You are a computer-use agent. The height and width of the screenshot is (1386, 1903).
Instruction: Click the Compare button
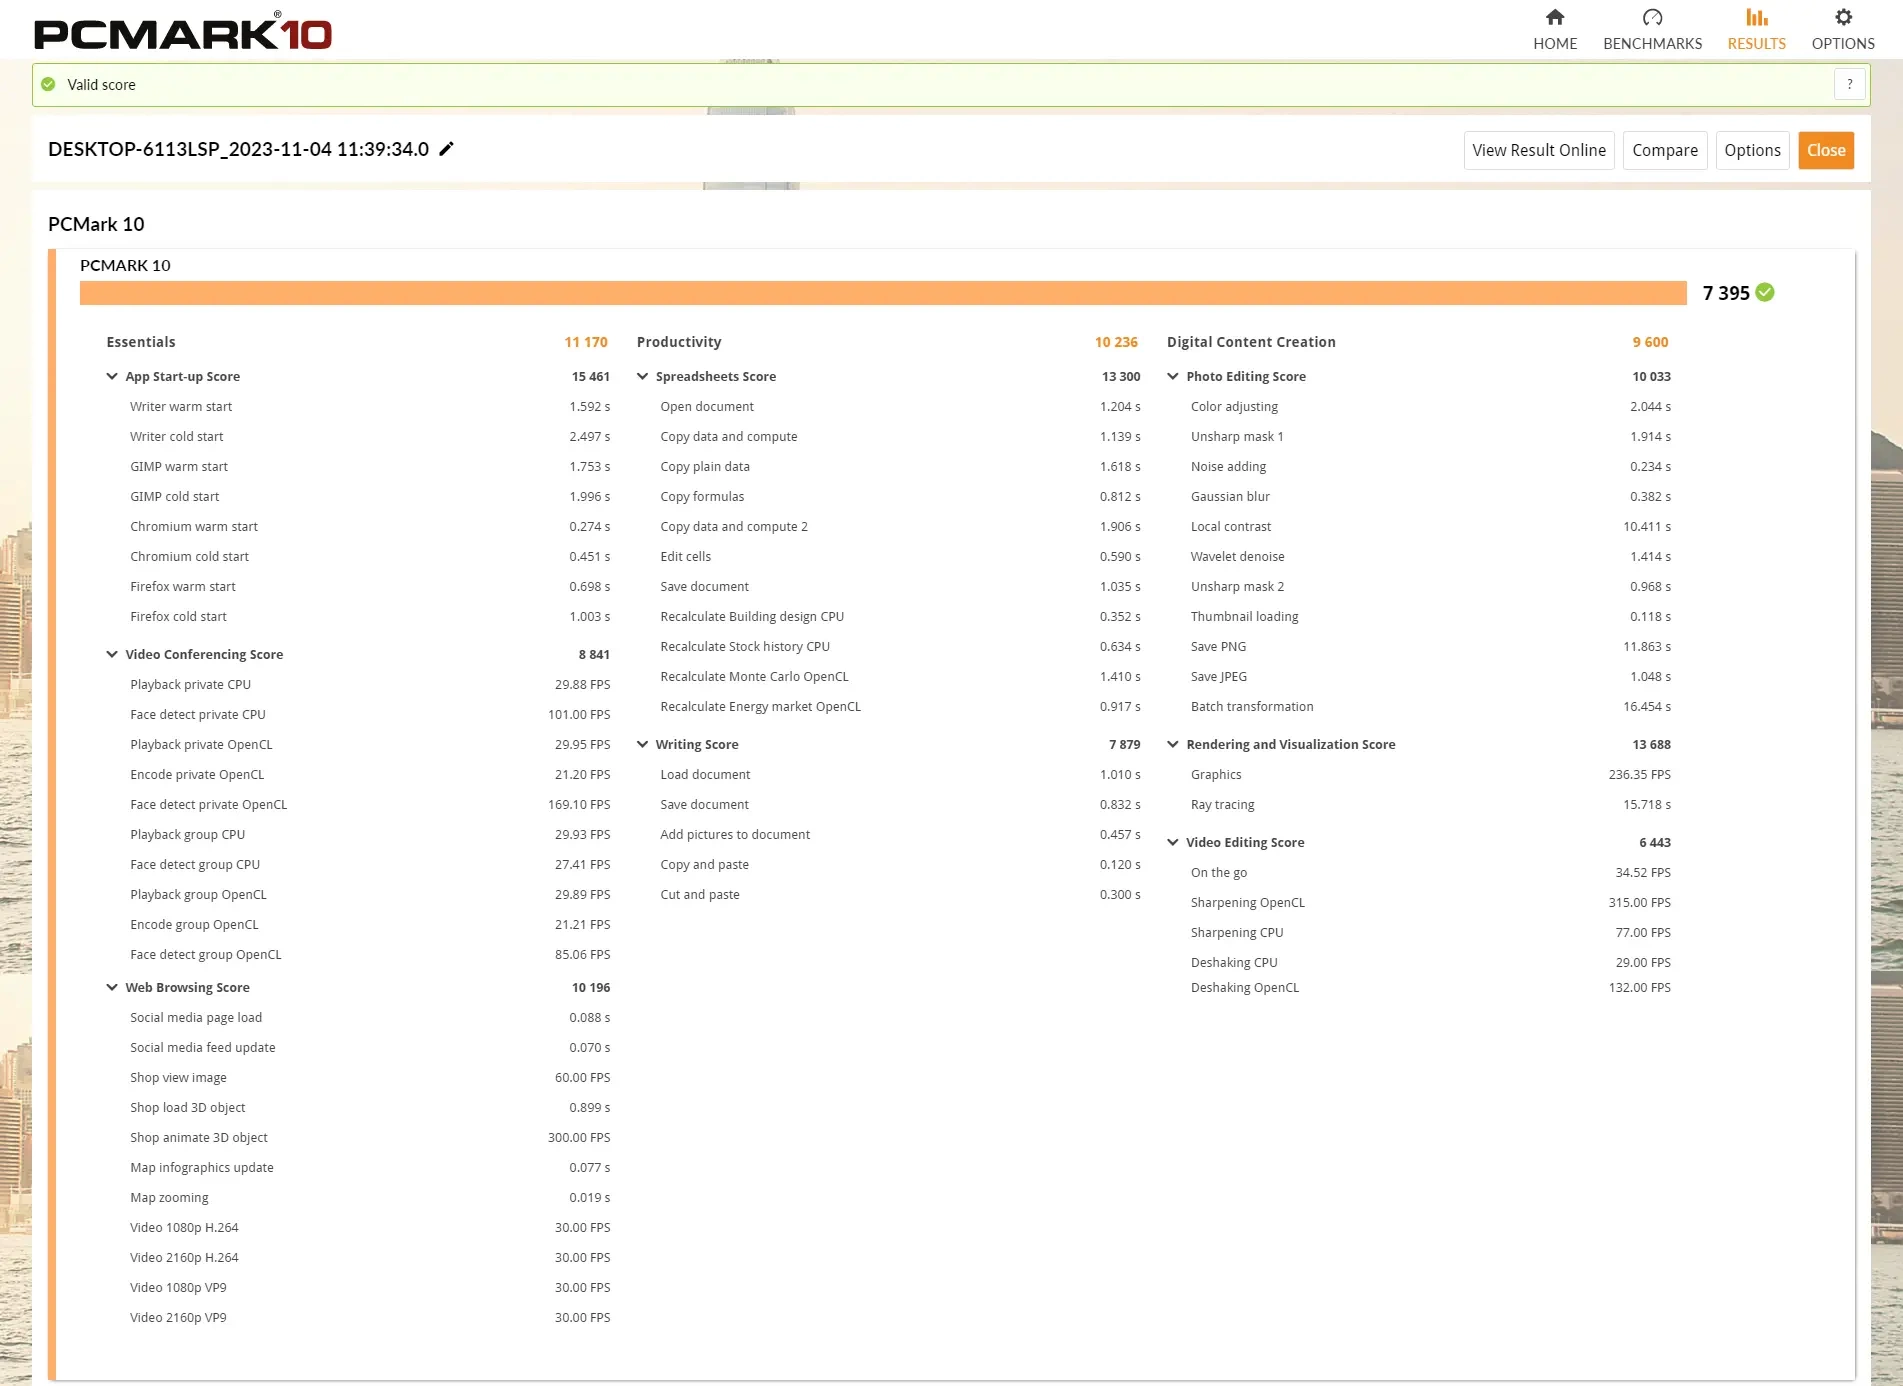(1665, 150)
